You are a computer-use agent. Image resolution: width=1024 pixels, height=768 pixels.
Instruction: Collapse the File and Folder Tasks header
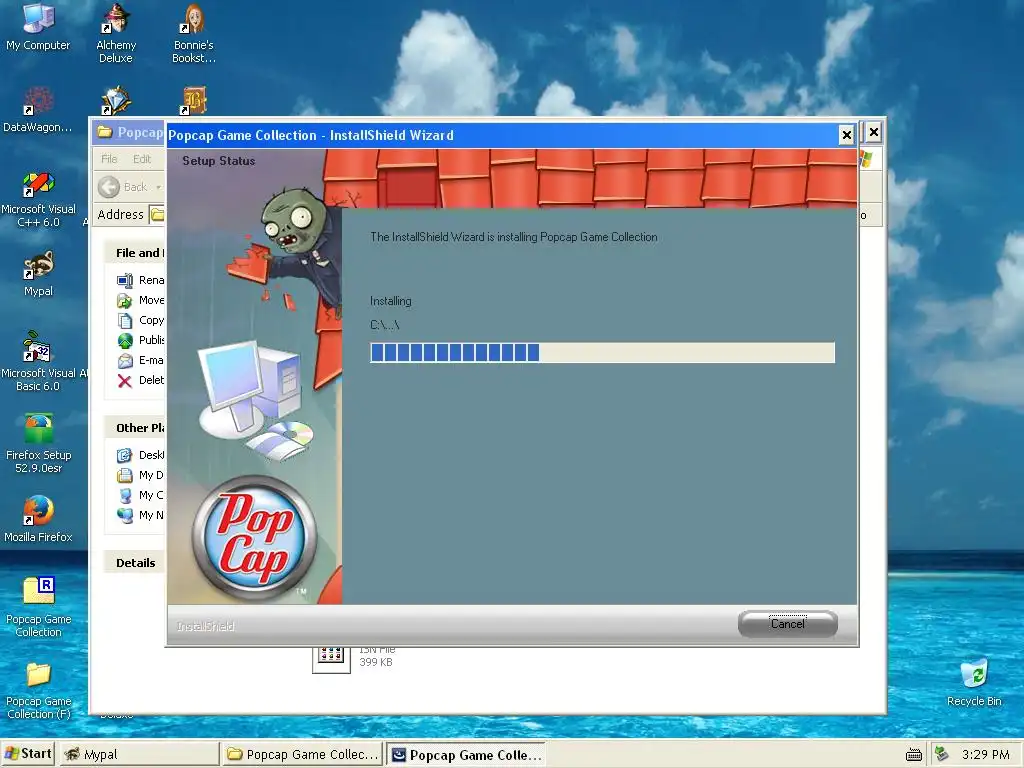point(135,253)
